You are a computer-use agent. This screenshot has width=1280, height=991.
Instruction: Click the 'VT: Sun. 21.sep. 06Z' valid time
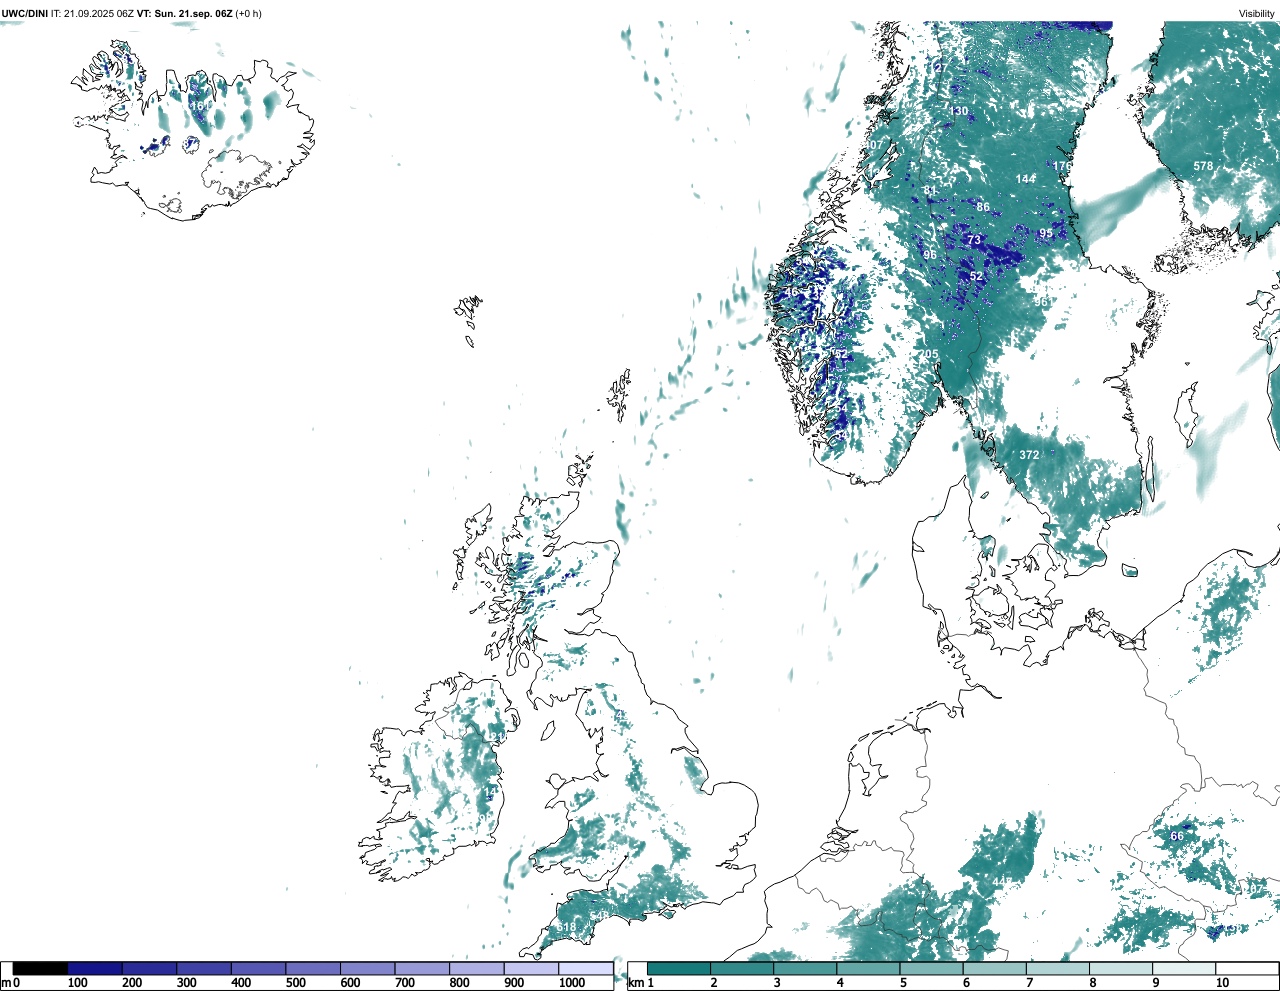(x=184, y=14)
